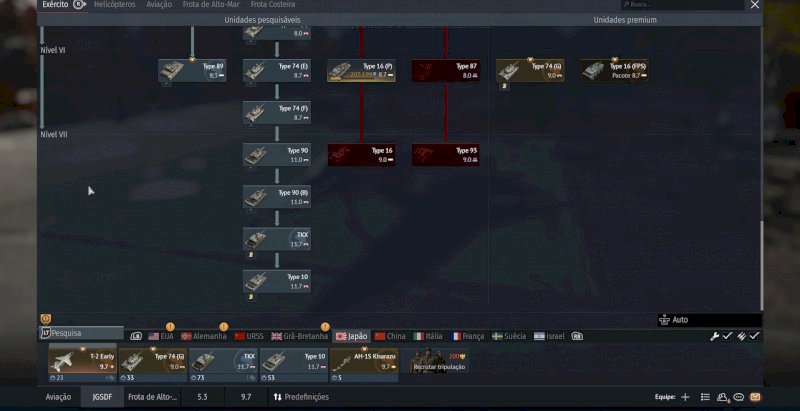
Task: Select the Suécia nation tab
Action: coord(510,337)
